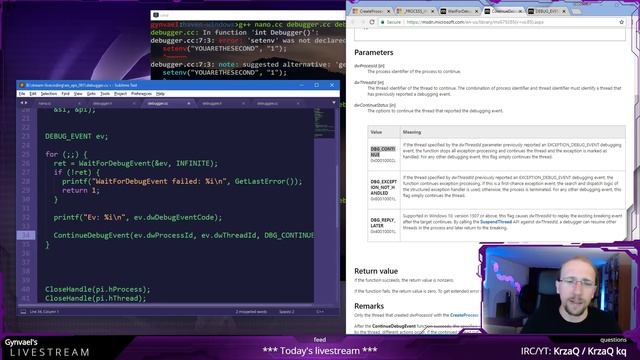Viewport: 640px width, 360px height.
Task: Click the DEBUG_EVENT ev; declaration line
Action: tap(76, 136)
